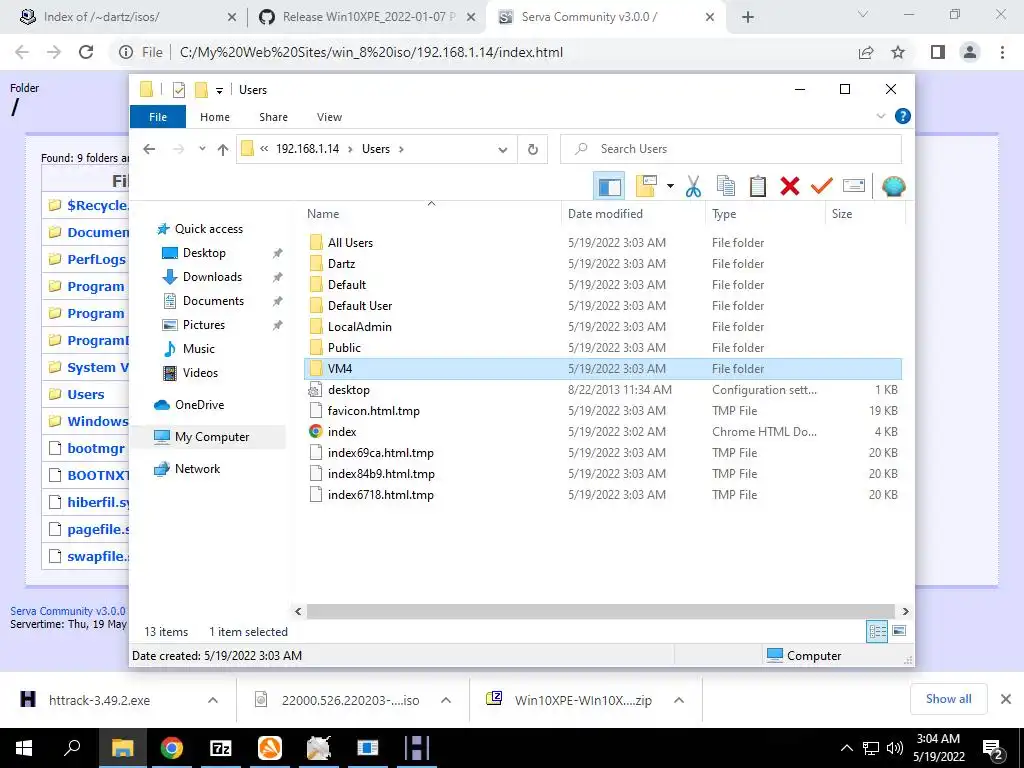The image size is (1024, 768).
Task: Select Videos in navigation pane
Action: pyautogui.click(x=200, y=373)
